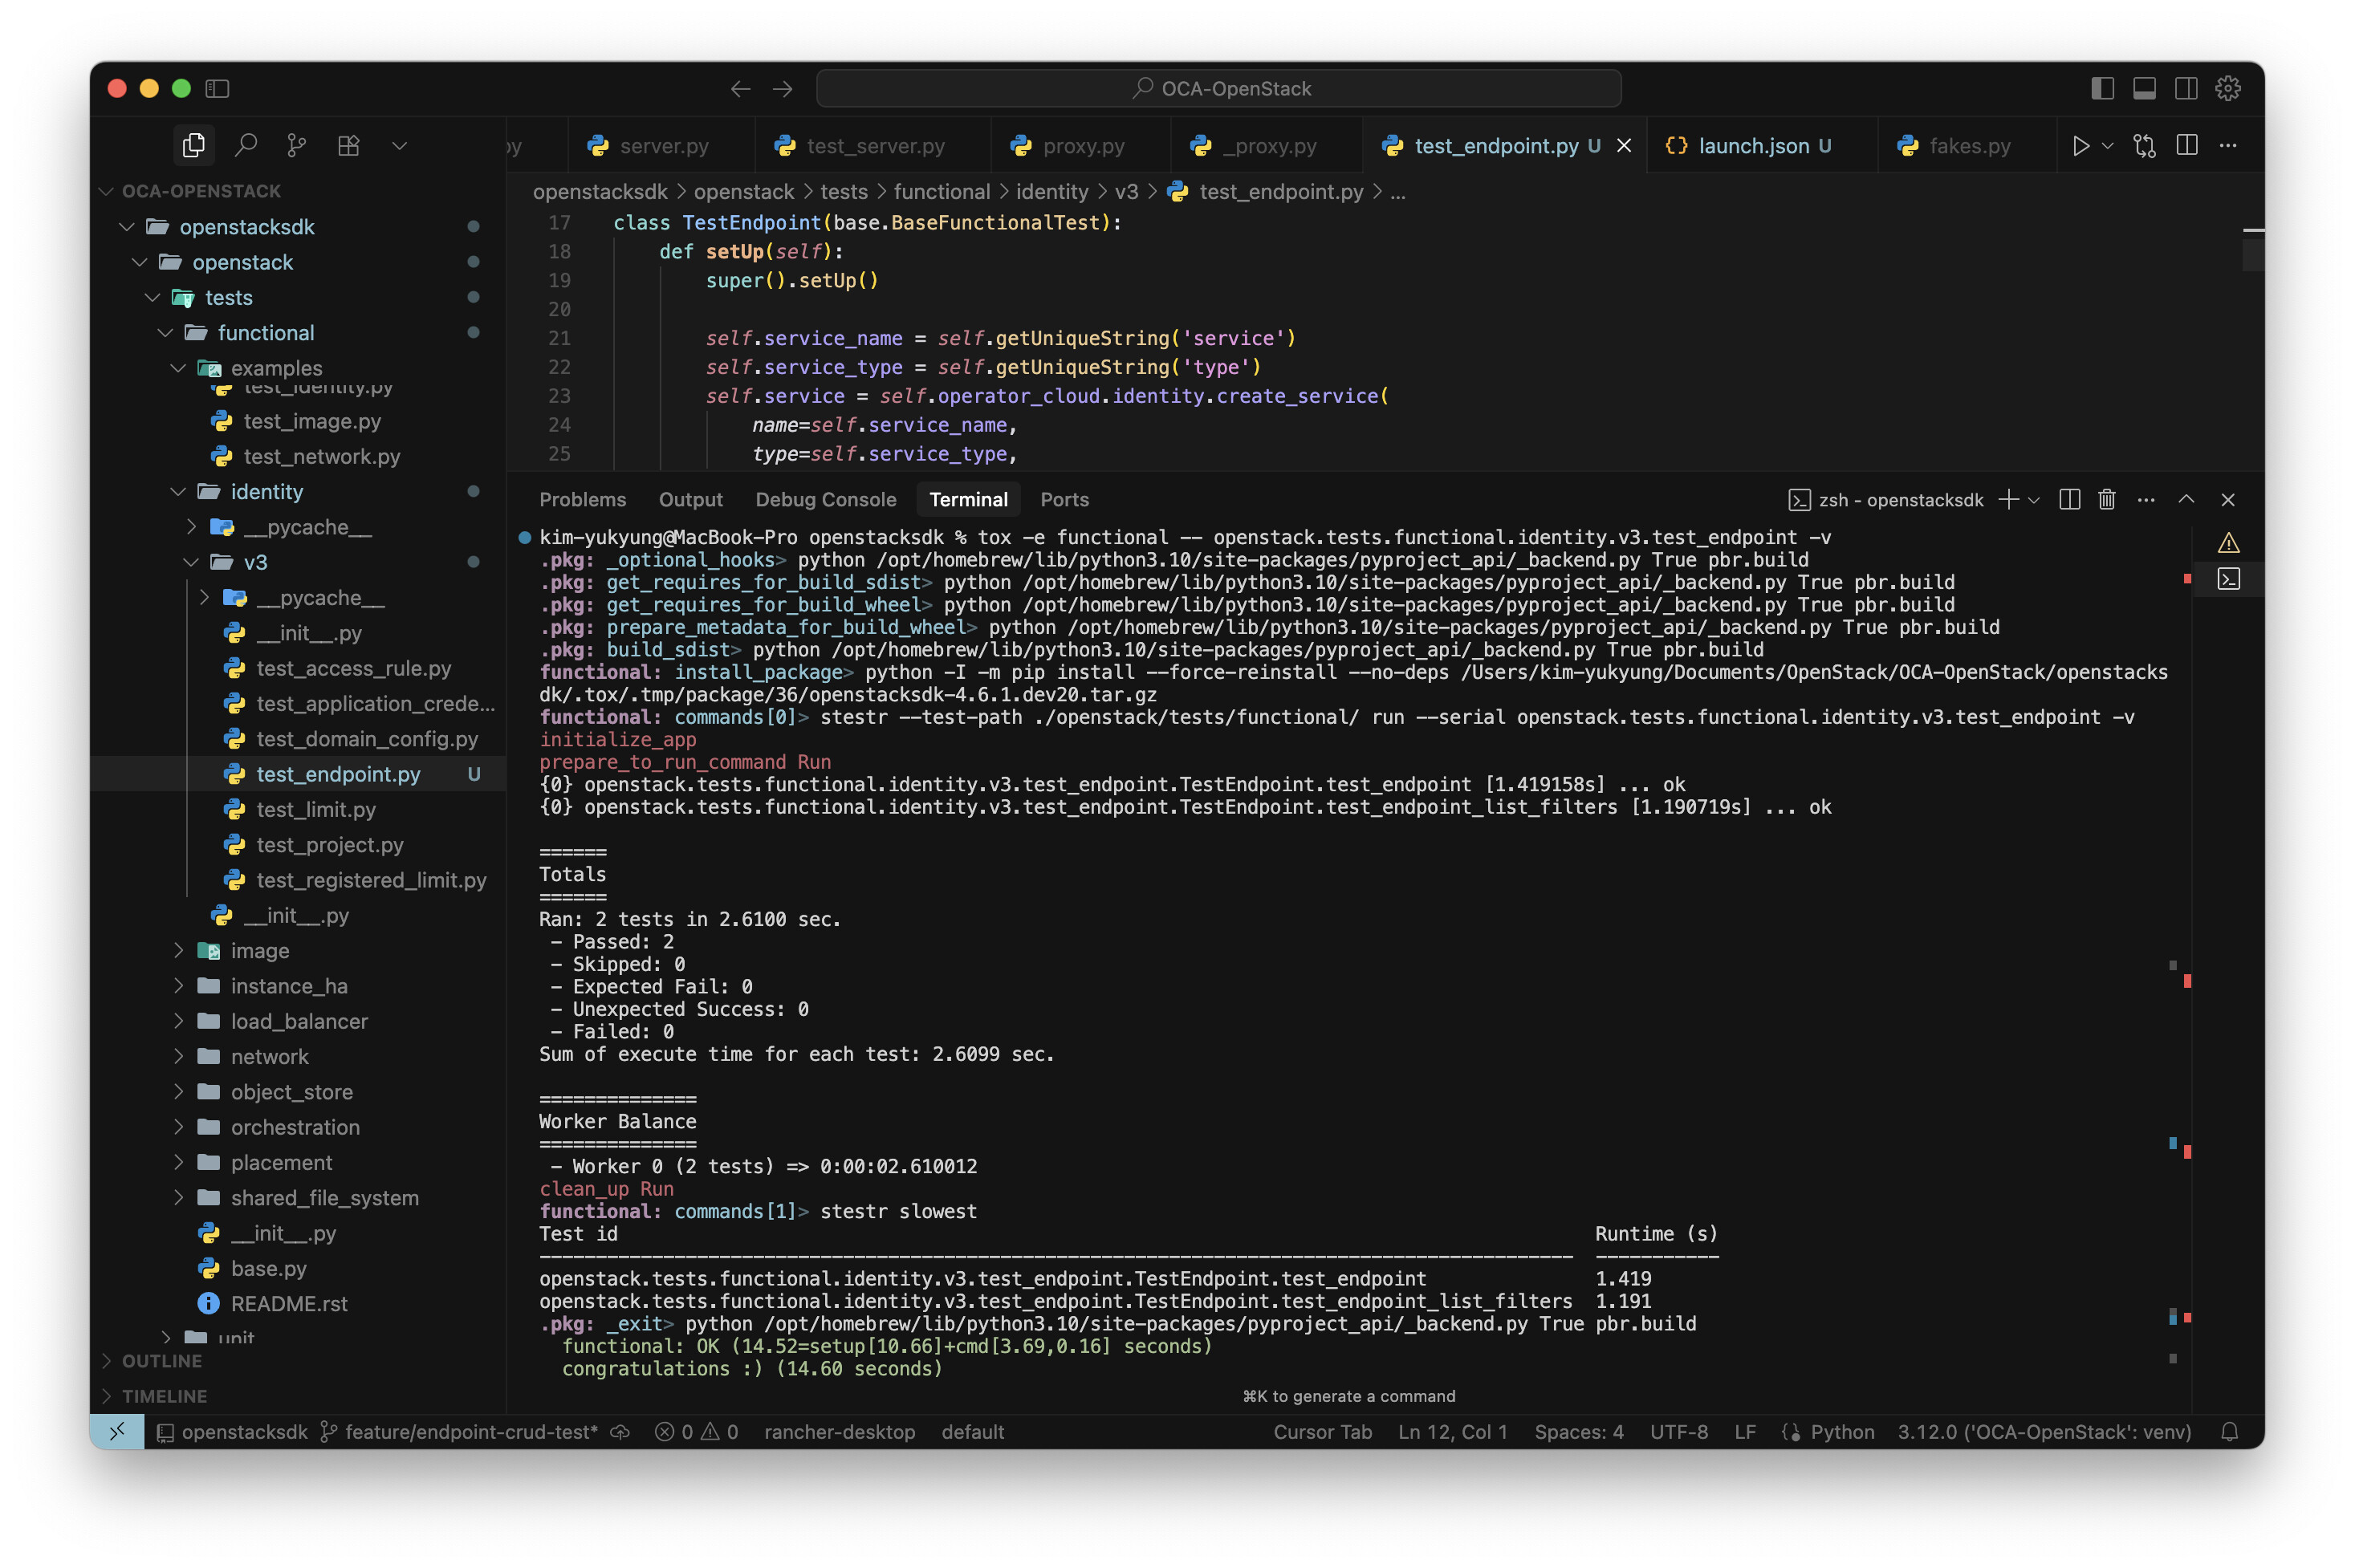Open the Explorer view icon
Screen dimensions: 2355x1568
pos(194,146)
